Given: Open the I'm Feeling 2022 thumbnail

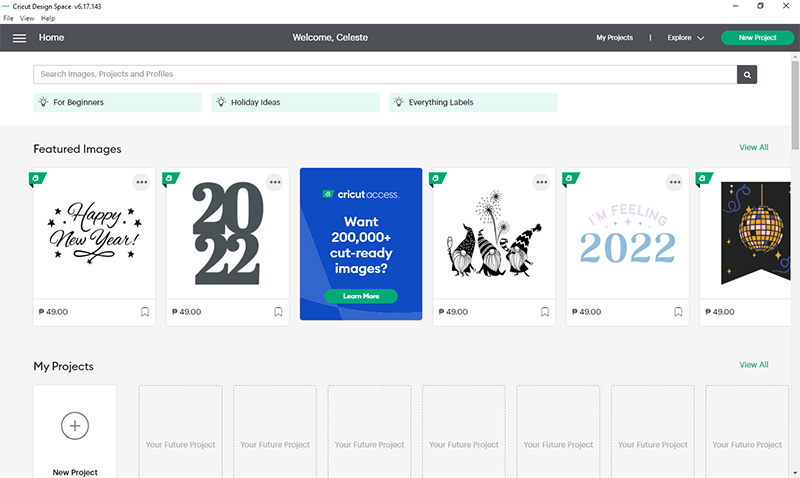Looking at the screenshot, I should click(628, 233).
